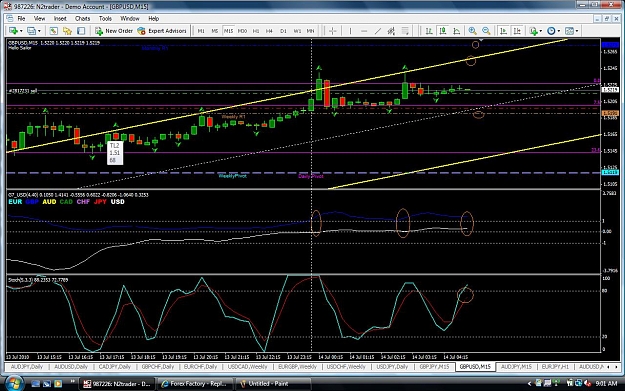Select the vertical line drawing tool
The width and height of the screenshot is (625, 391).
(350, 31)
